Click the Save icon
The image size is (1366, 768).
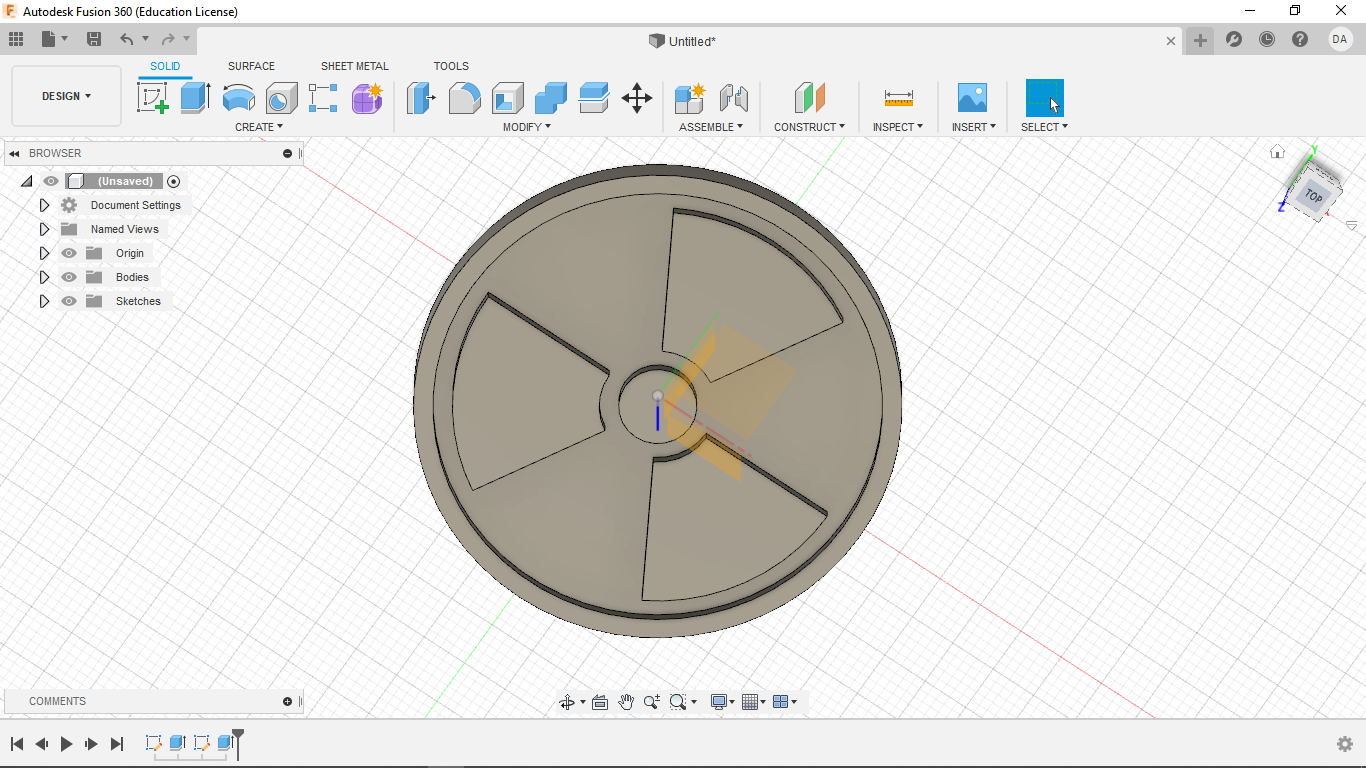tap(94, 39)
